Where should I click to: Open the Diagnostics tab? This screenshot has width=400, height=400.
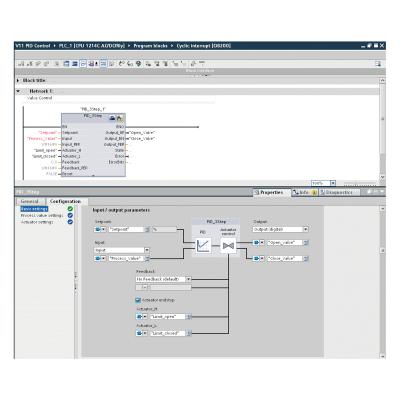pos(339,193)
